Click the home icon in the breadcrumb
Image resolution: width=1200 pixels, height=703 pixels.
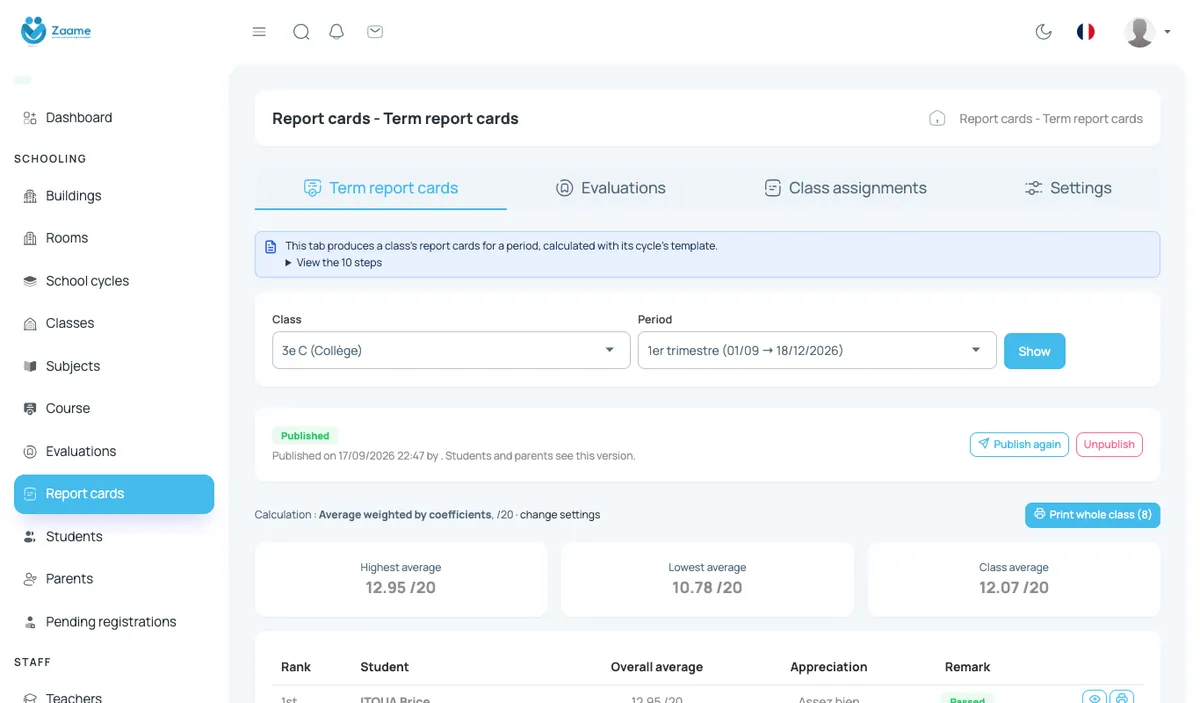[x=937, y=118]
